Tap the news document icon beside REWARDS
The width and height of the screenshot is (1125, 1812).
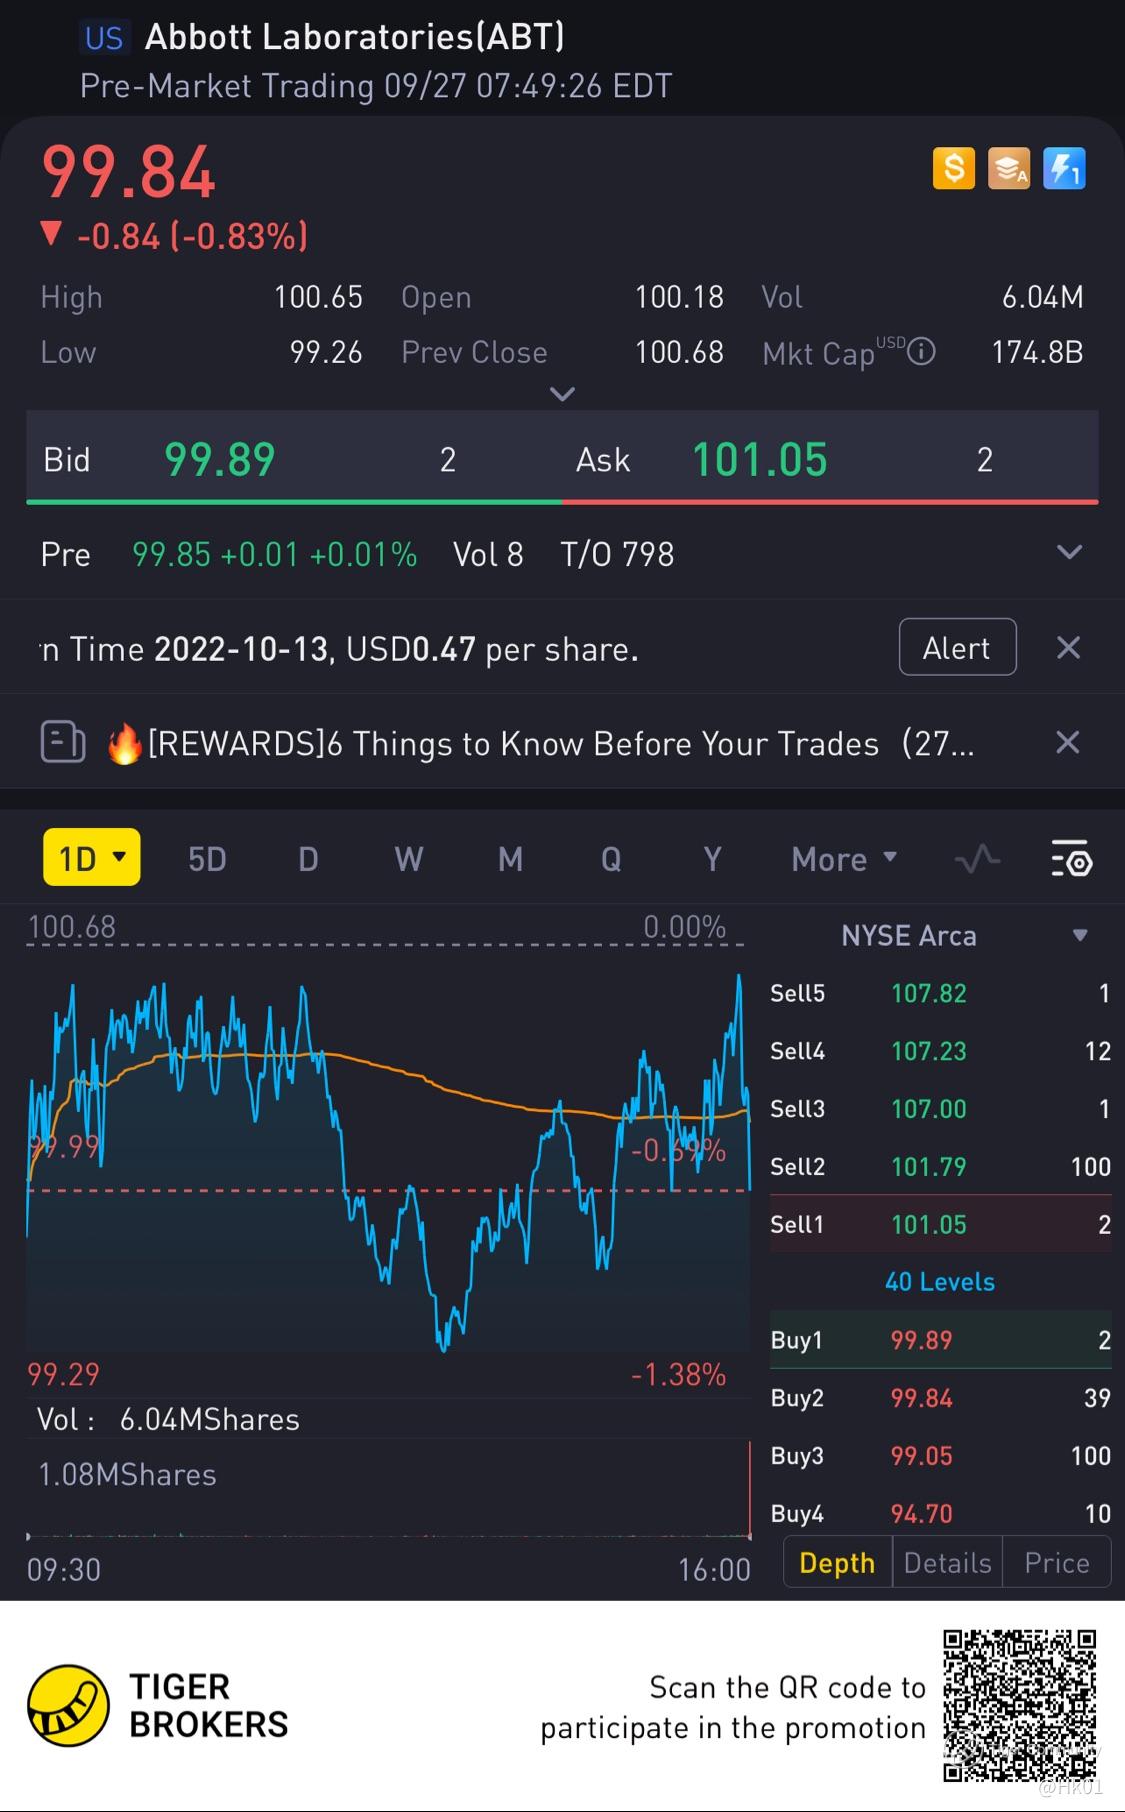62,743
